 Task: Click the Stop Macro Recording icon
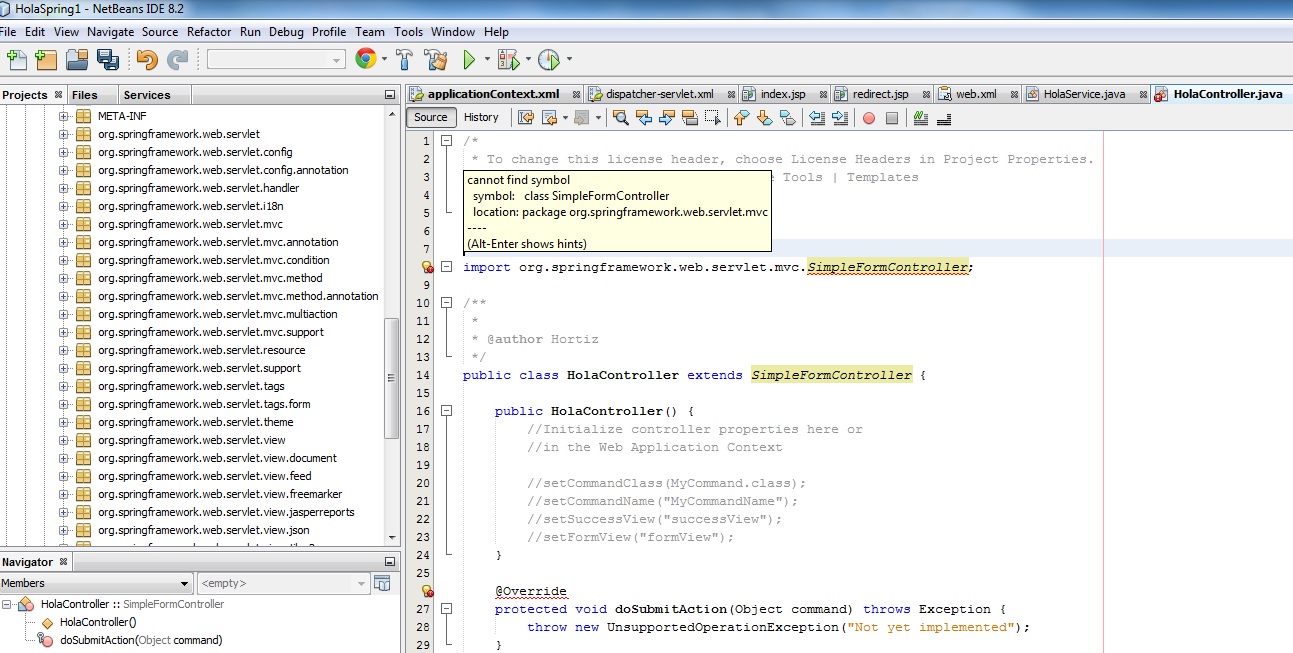[892, 118]
